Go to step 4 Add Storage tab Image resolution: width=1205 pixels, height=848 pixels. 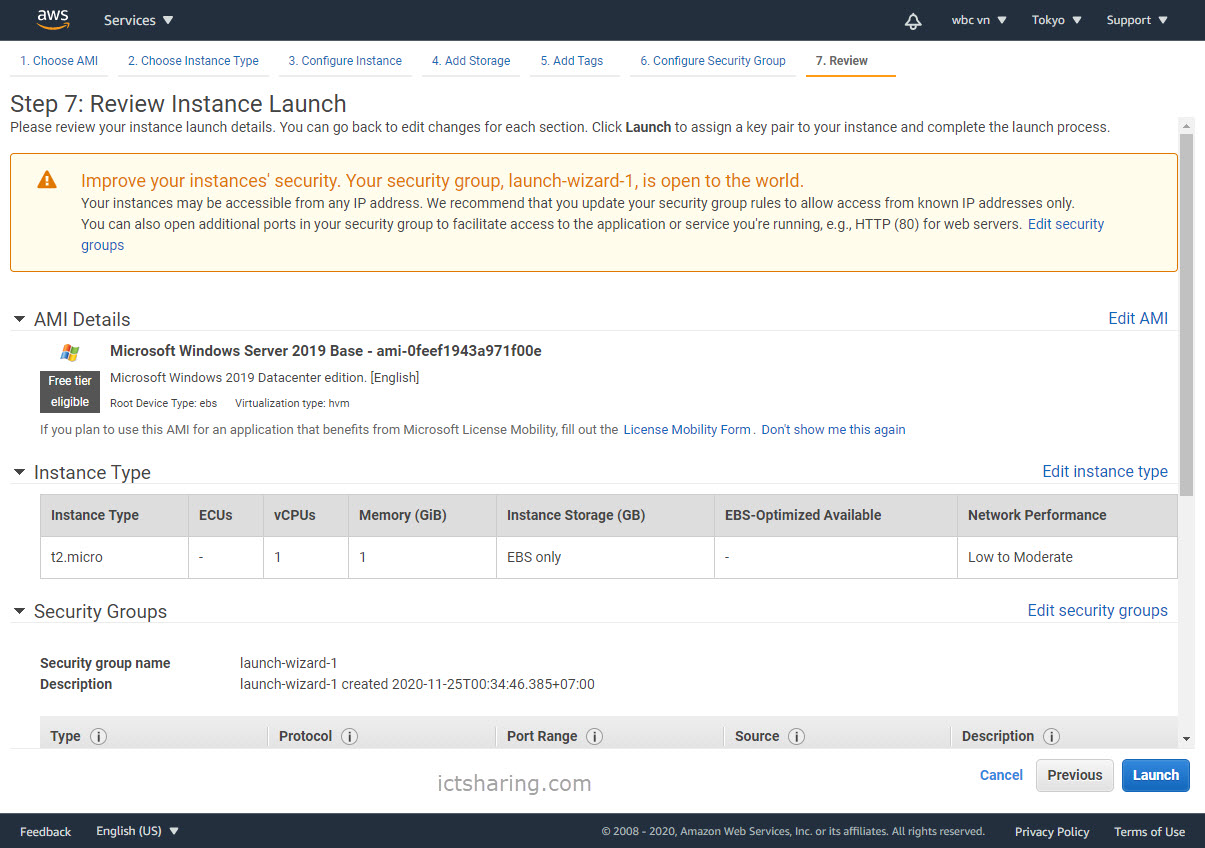[x=471, y=61]
